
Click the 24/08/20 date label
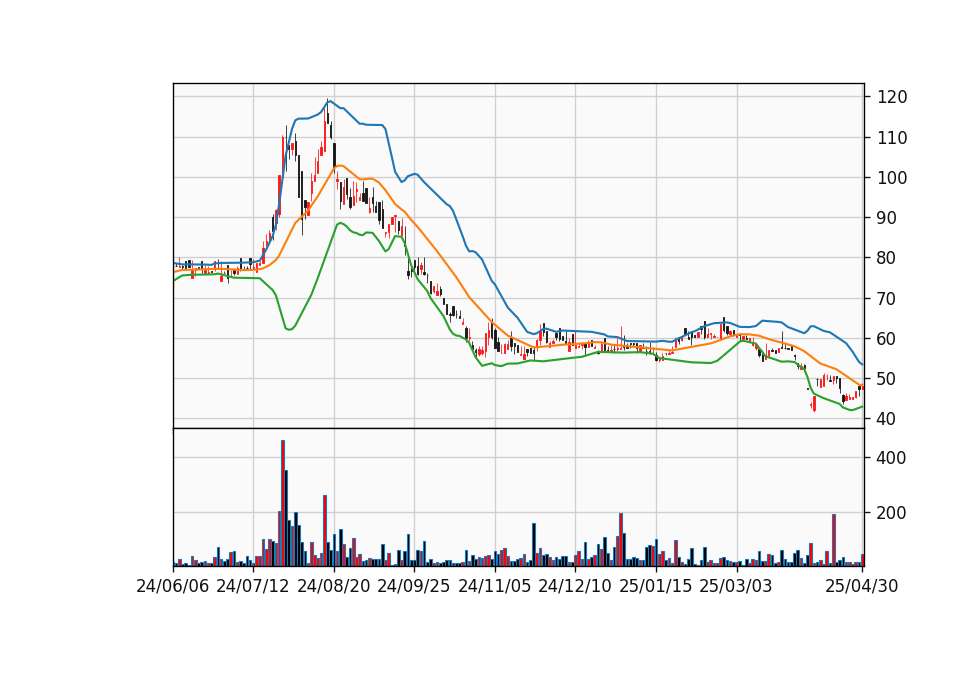click(334, 586)
